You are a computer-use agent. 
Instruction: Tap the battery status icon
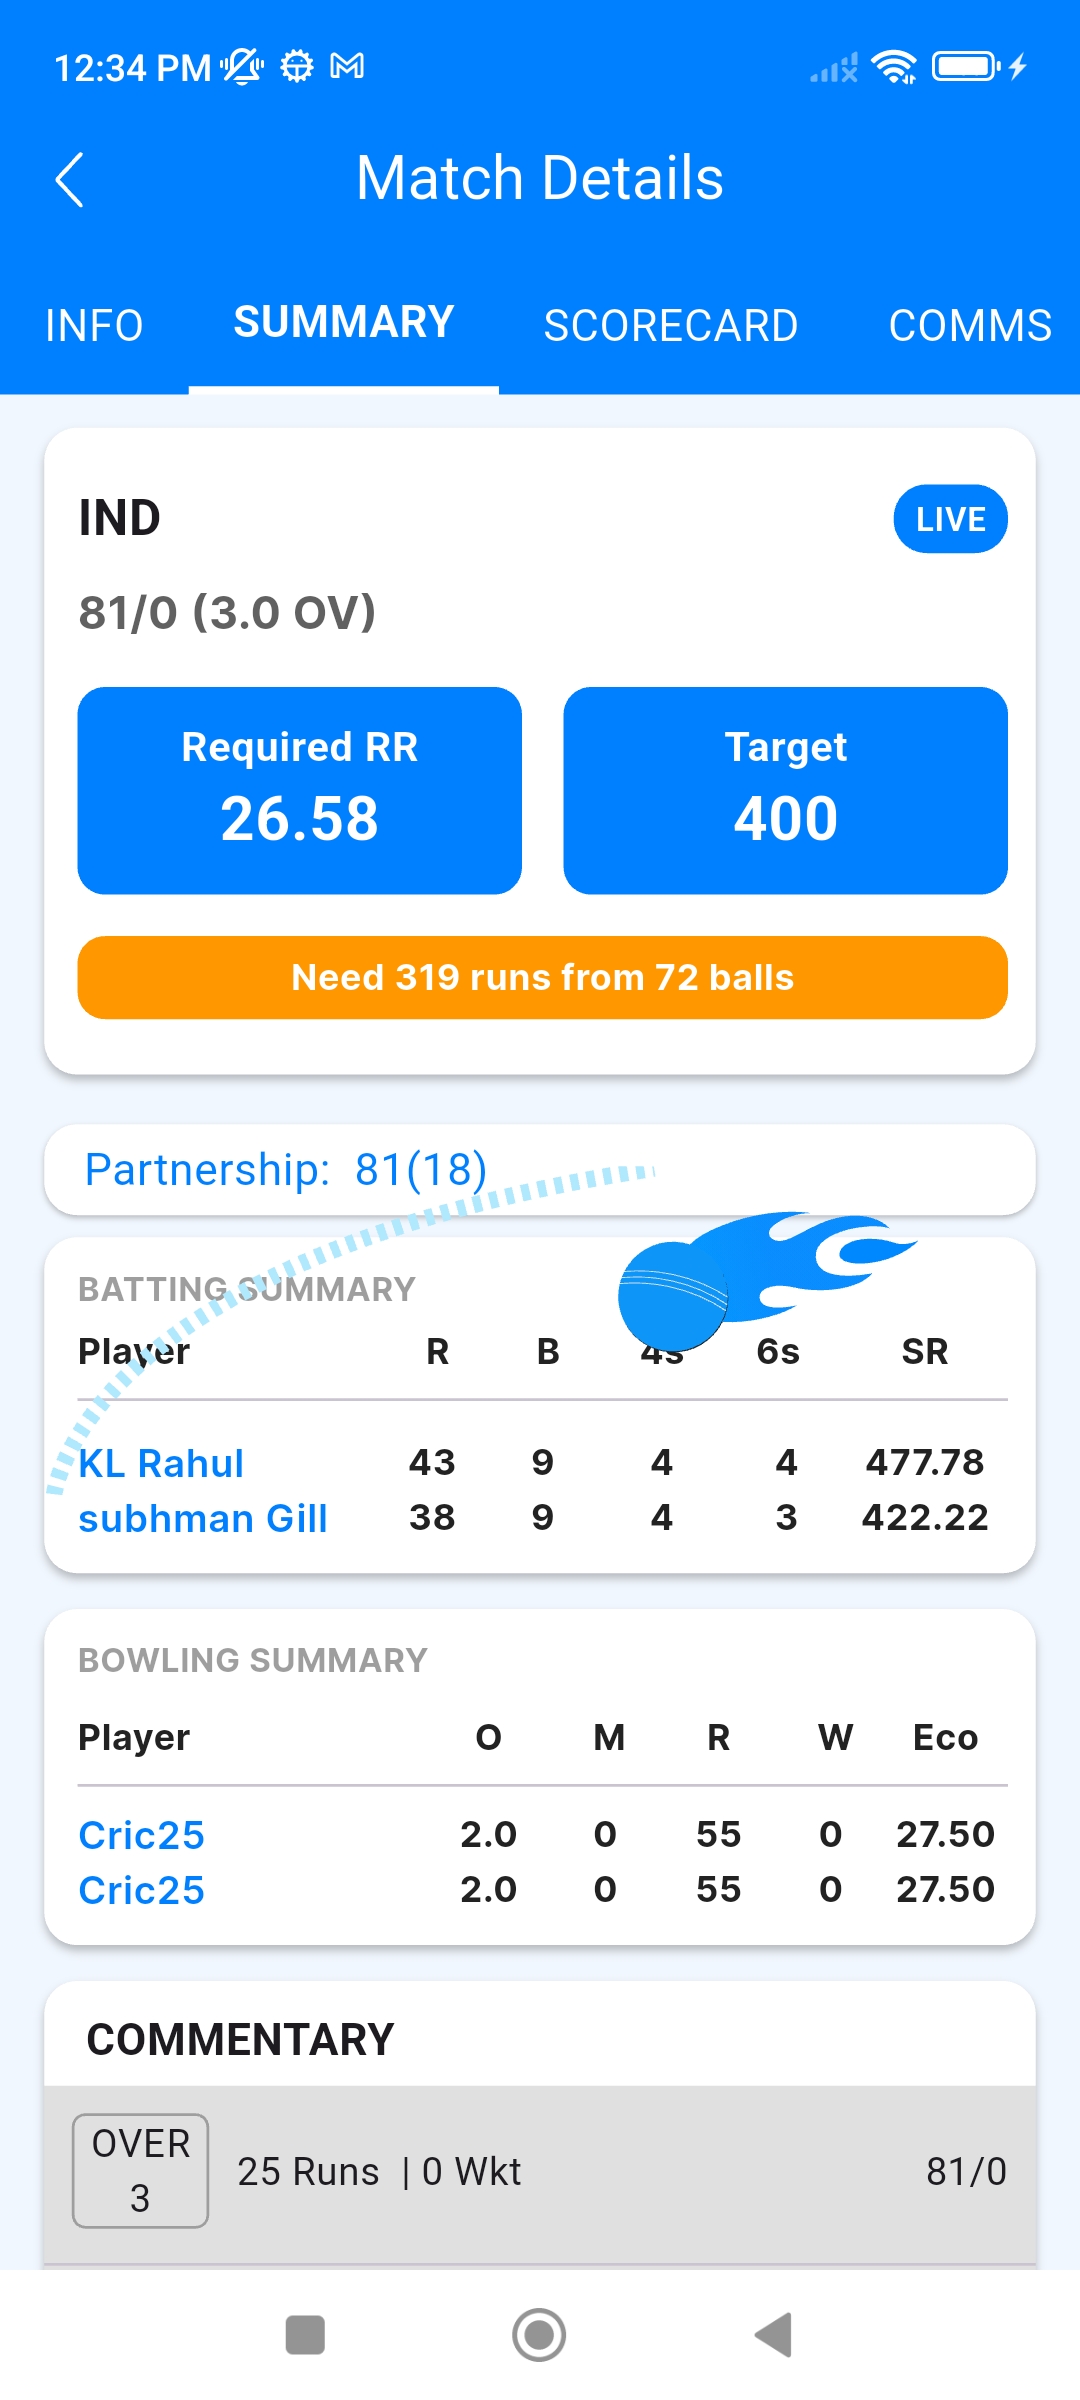965,67
